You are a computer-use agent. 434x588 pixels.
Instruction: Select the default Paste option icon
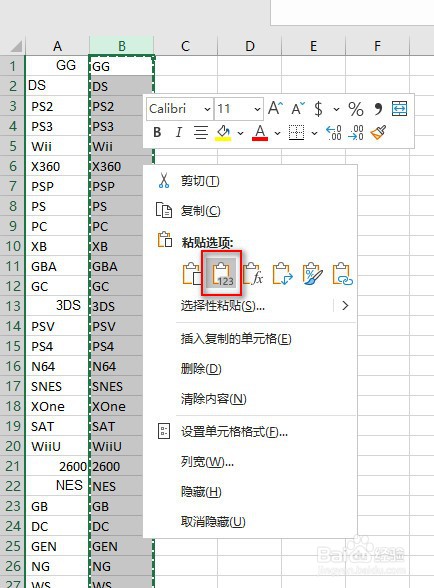click(x=191, y=274)
